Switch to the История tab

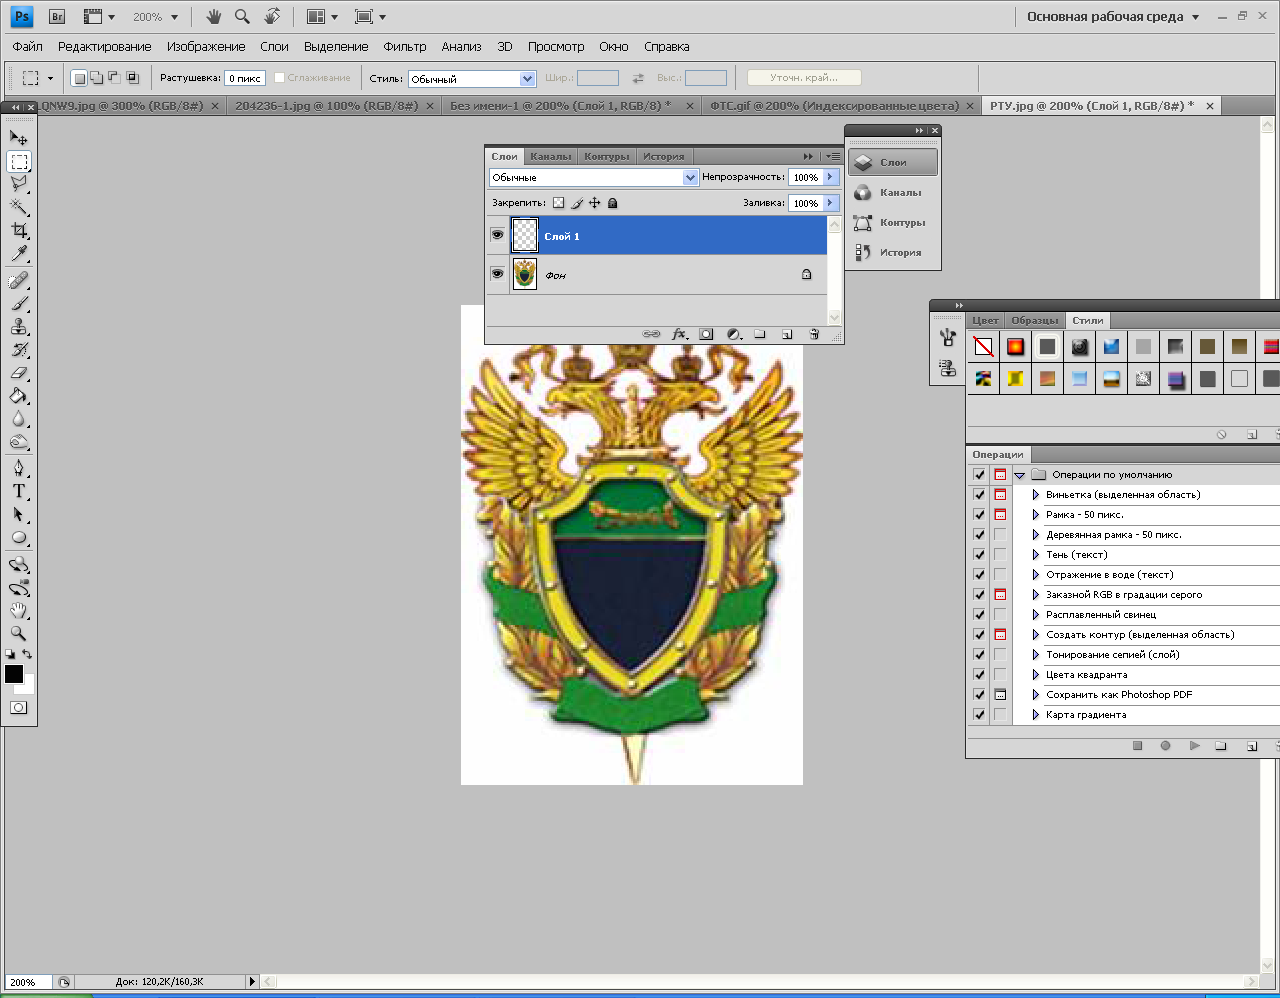[x=664, y=156]
